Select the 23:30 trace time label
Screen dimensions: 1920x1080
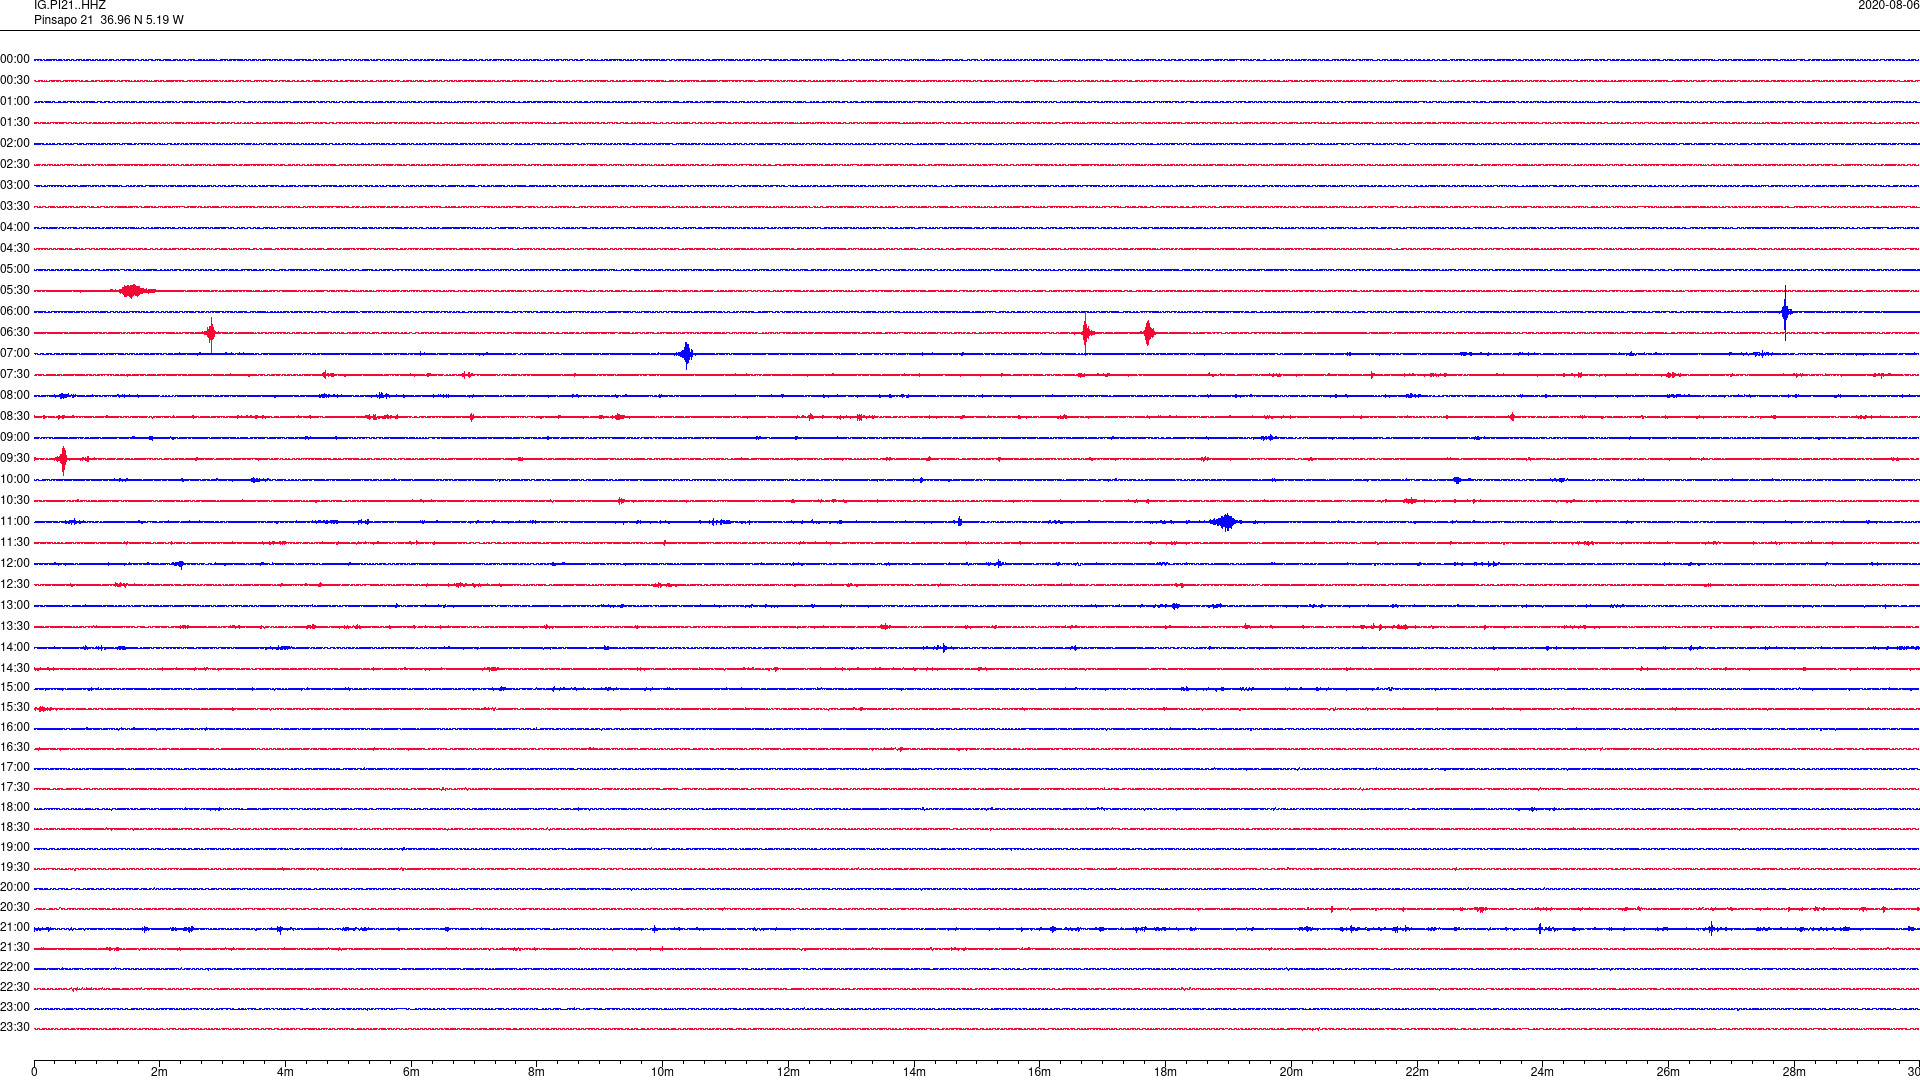click(15, 1028)
